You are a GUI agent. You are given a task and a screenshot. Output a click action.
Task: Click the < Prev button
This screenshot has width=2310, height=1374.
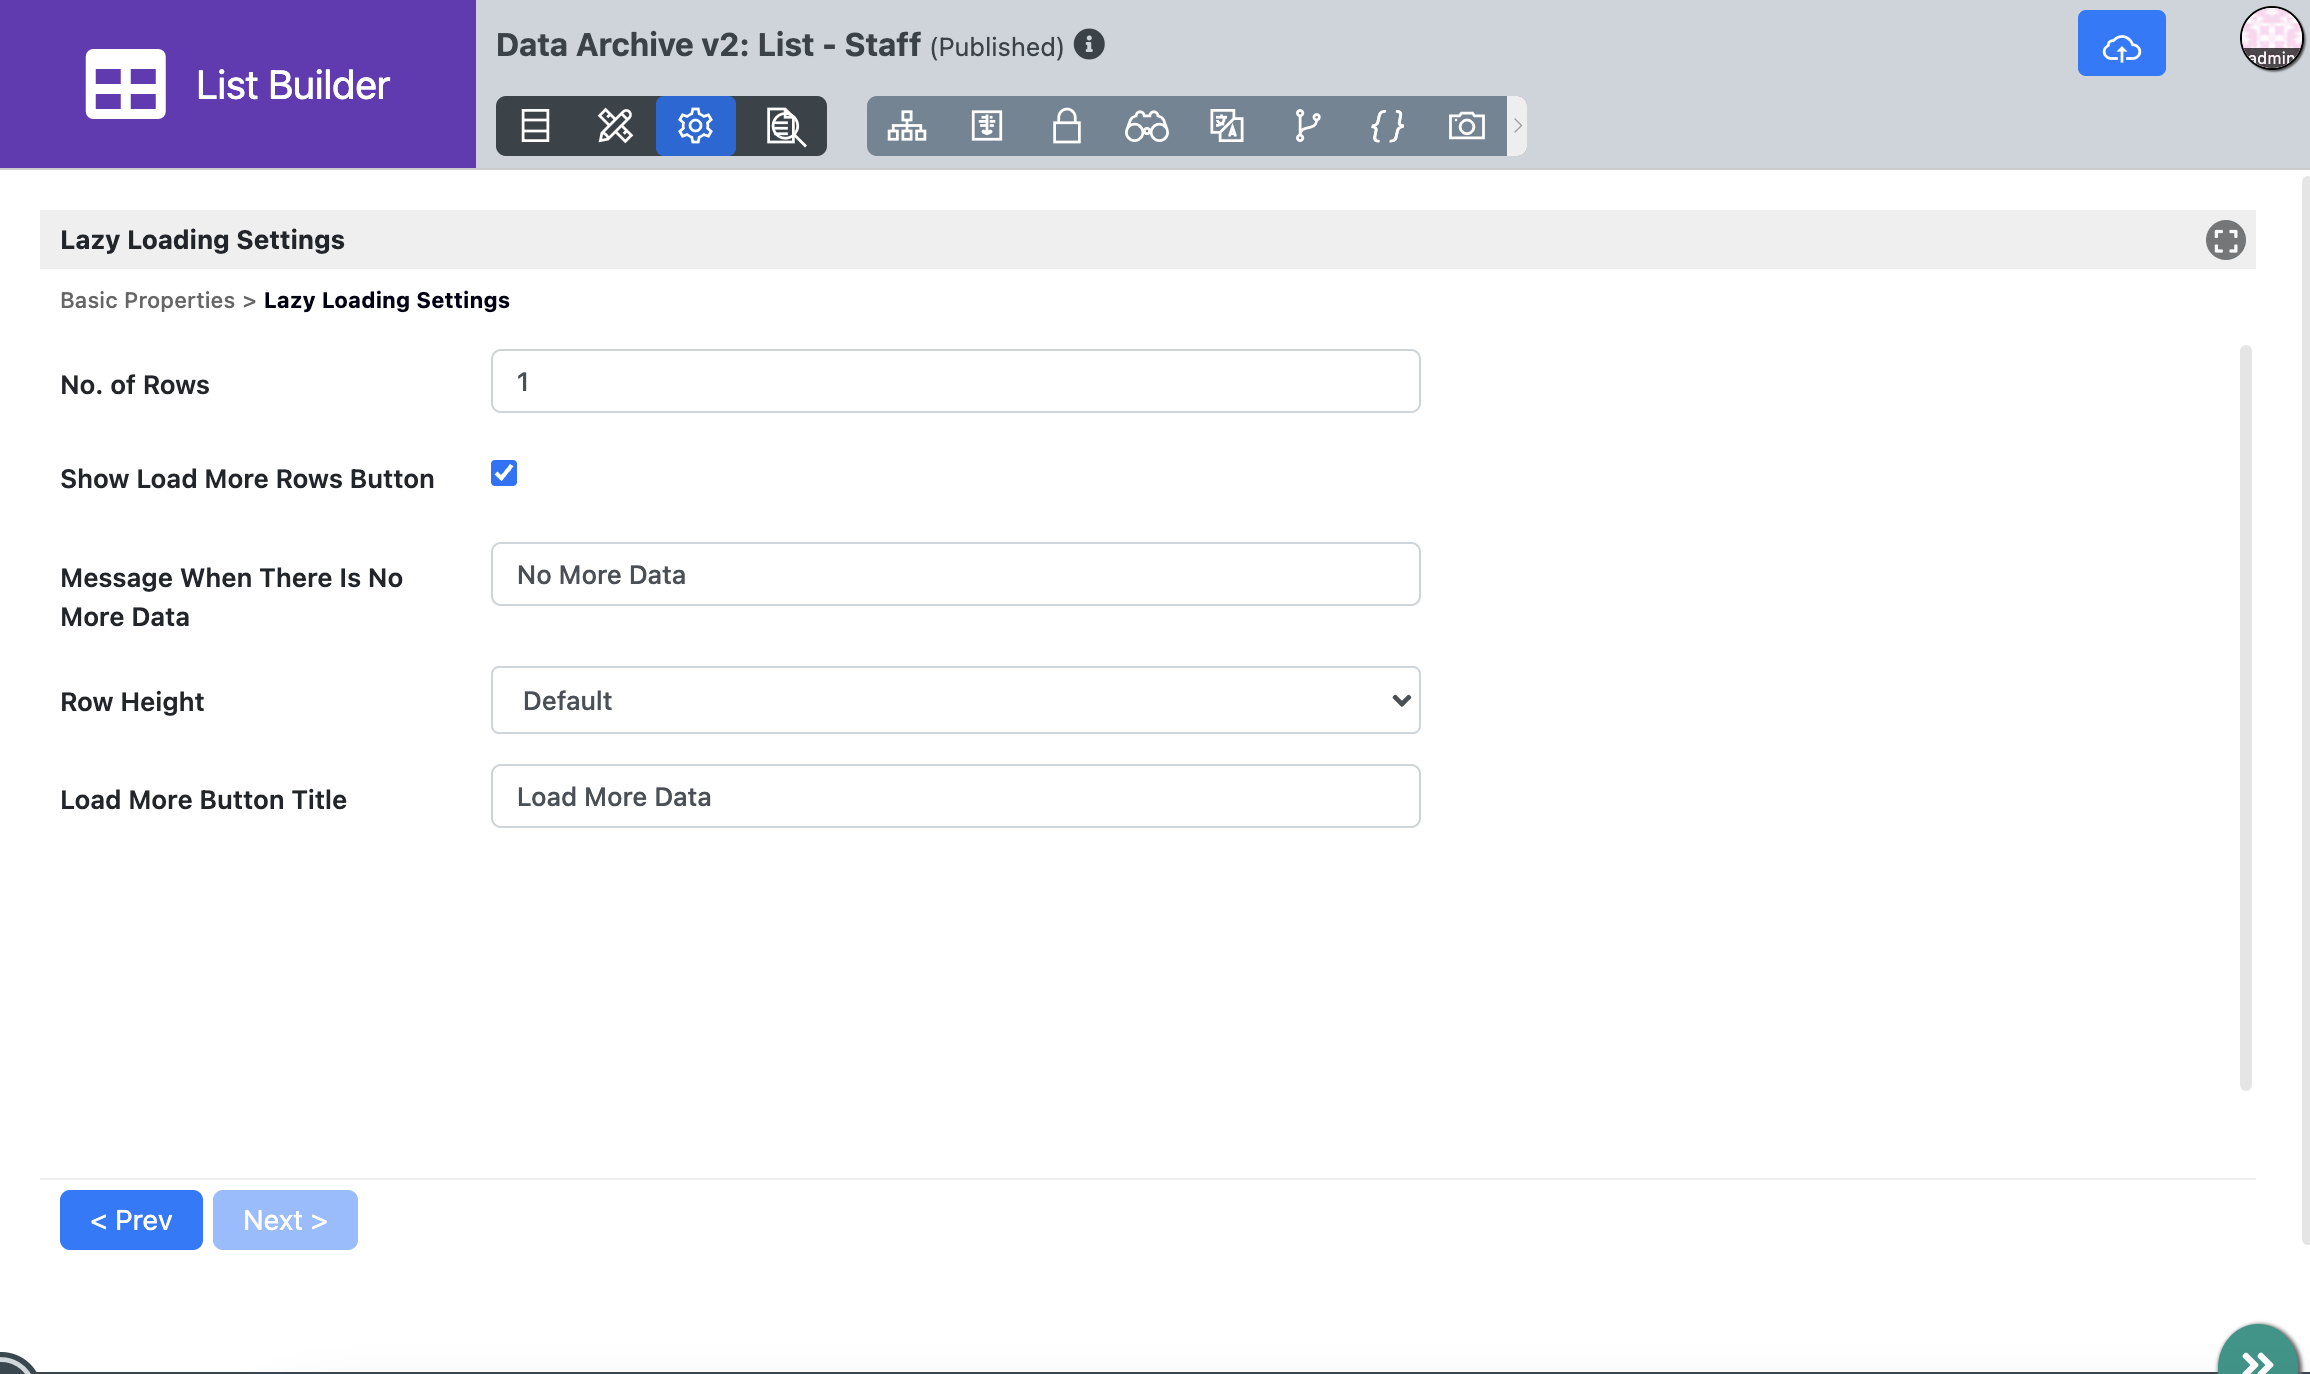pyautogui.click(x=131, y=1220)
